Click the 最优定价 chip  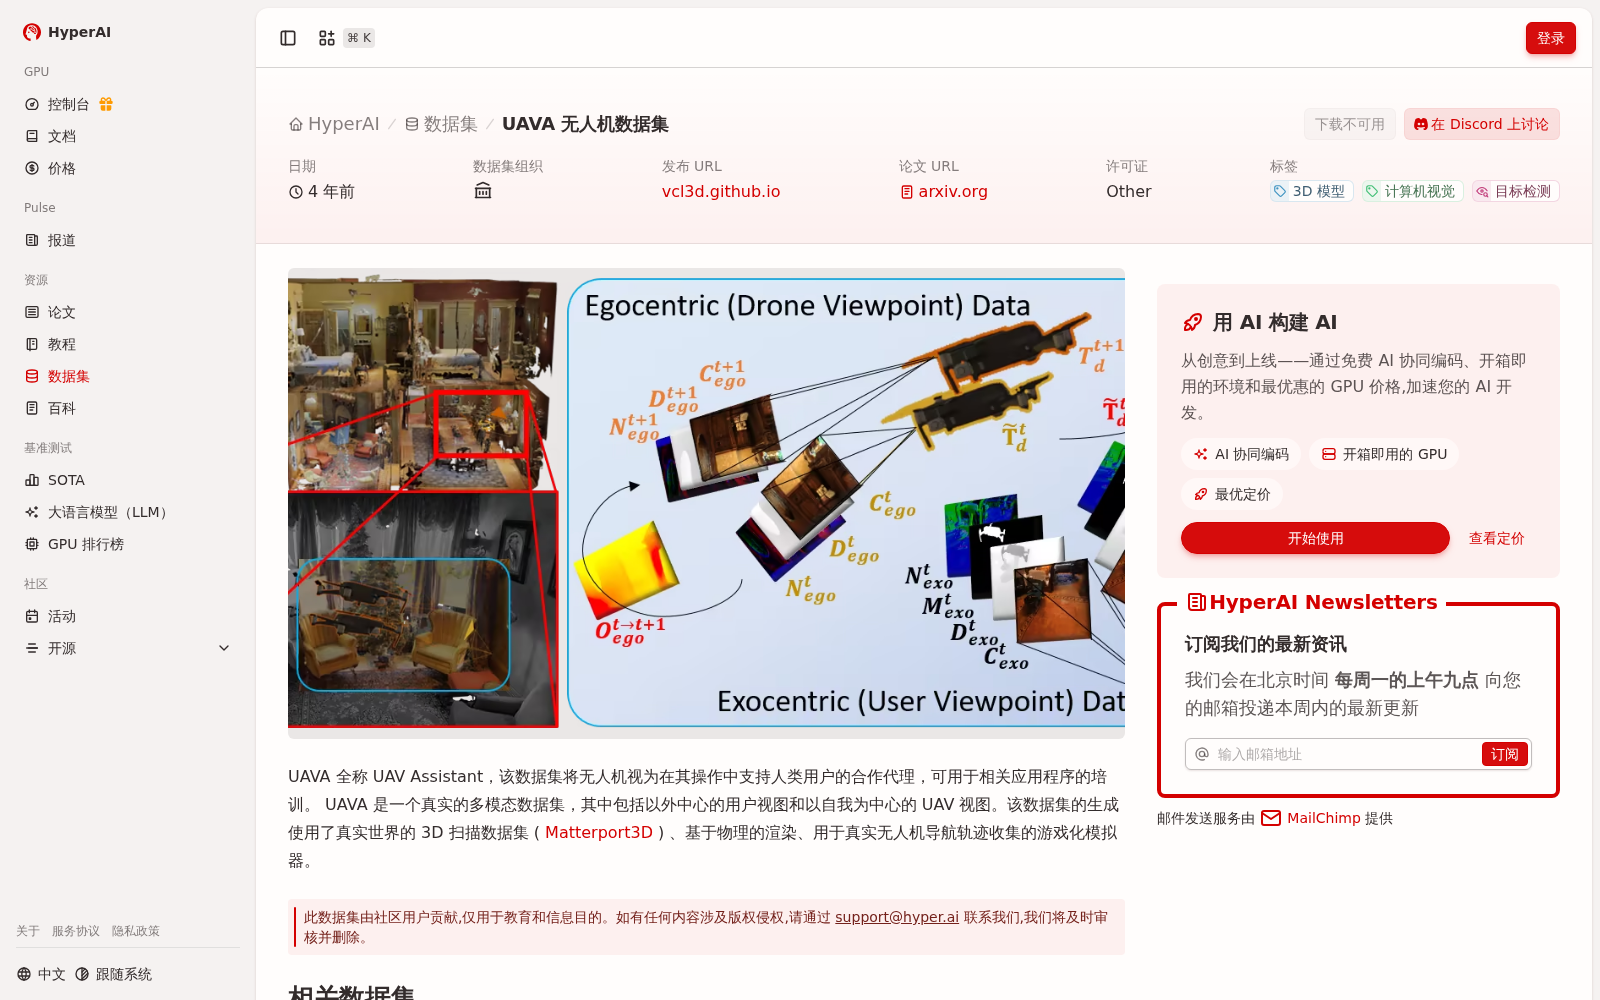(x=1232, y=494)
